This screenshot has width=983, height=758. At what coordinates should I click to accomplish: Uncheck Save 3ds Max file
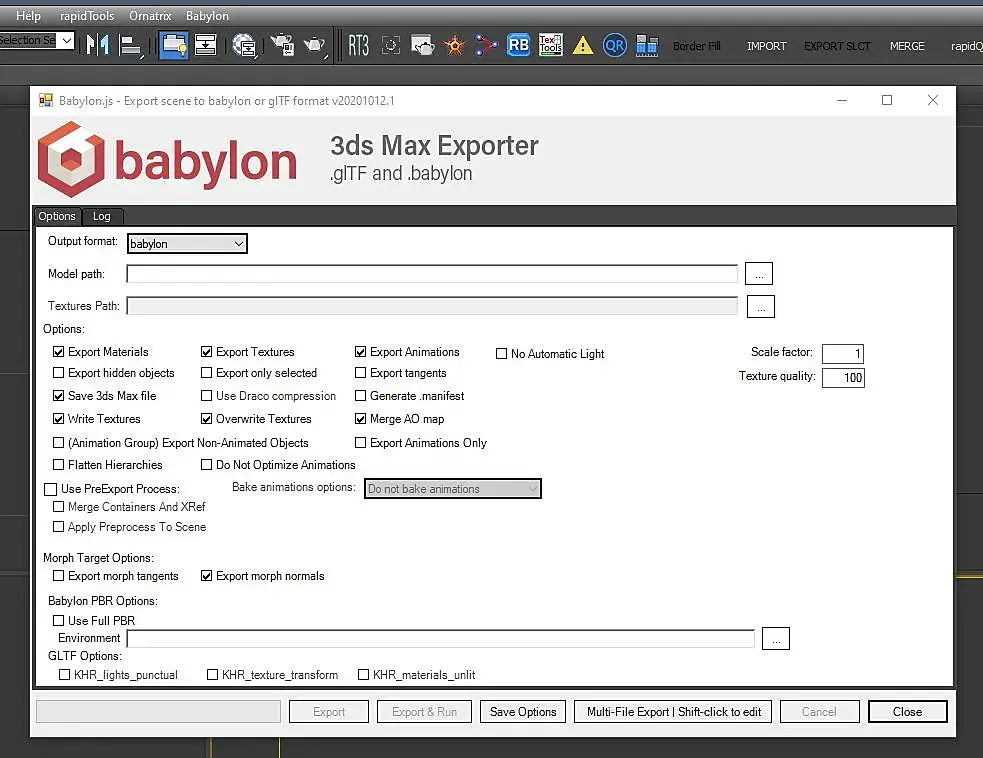(x=58, y=396)
